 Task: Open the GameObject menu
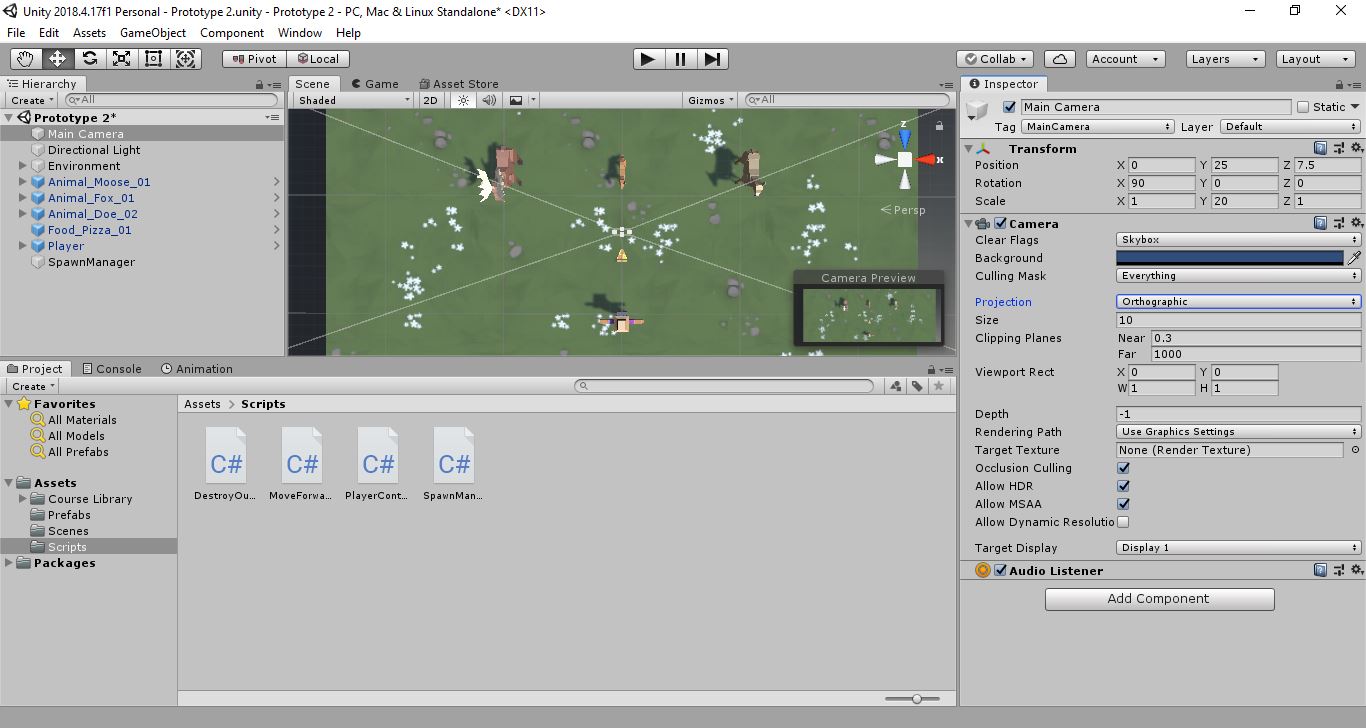[153, 33]
